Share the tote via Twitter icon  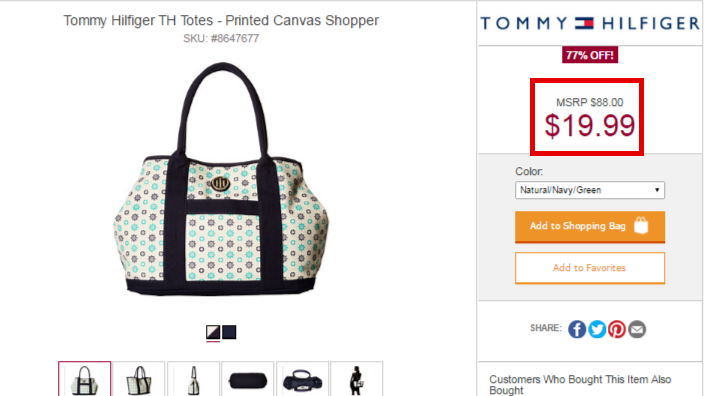597,329
